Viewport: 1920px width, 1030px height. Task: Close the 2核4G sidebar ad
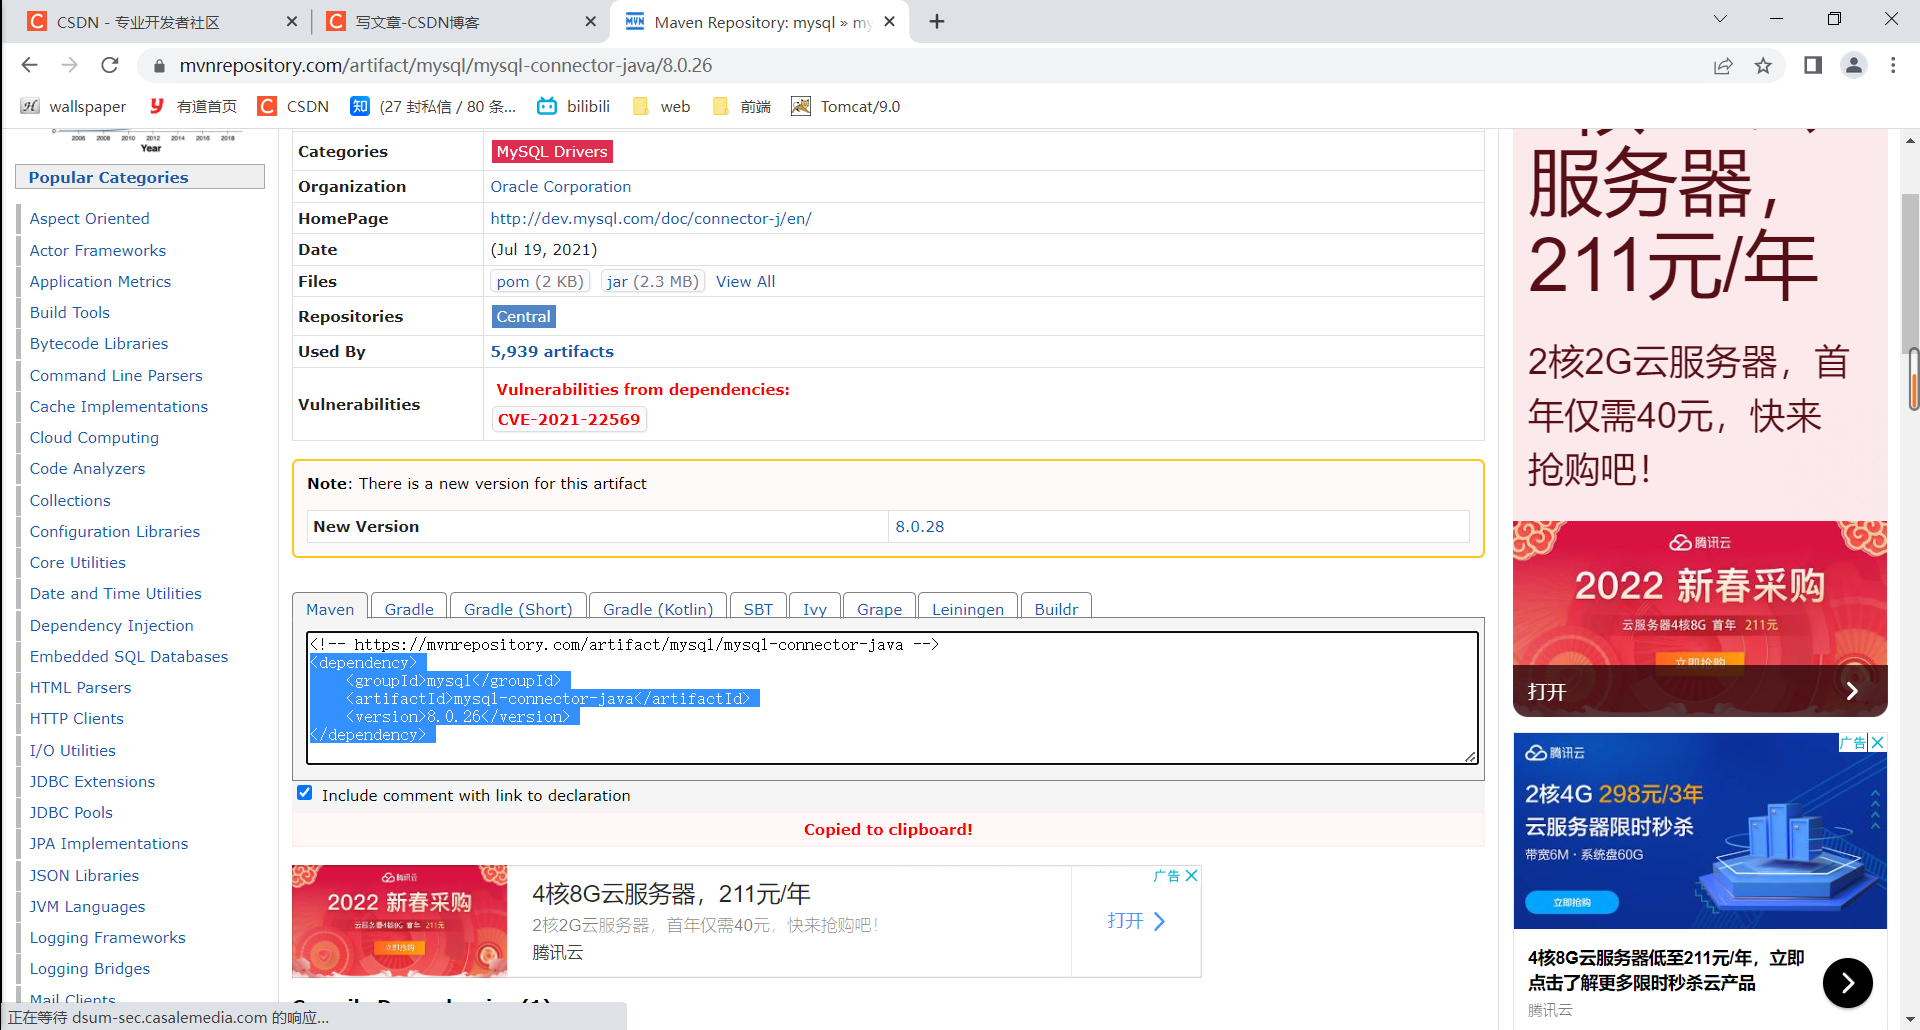[x=1878, y=742]
